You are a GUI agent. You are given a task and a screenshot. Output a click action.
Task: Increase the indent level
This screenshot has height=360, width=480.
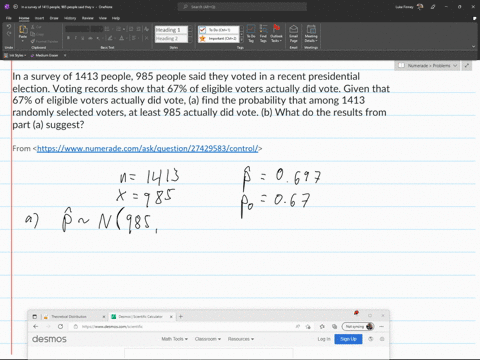138,29
